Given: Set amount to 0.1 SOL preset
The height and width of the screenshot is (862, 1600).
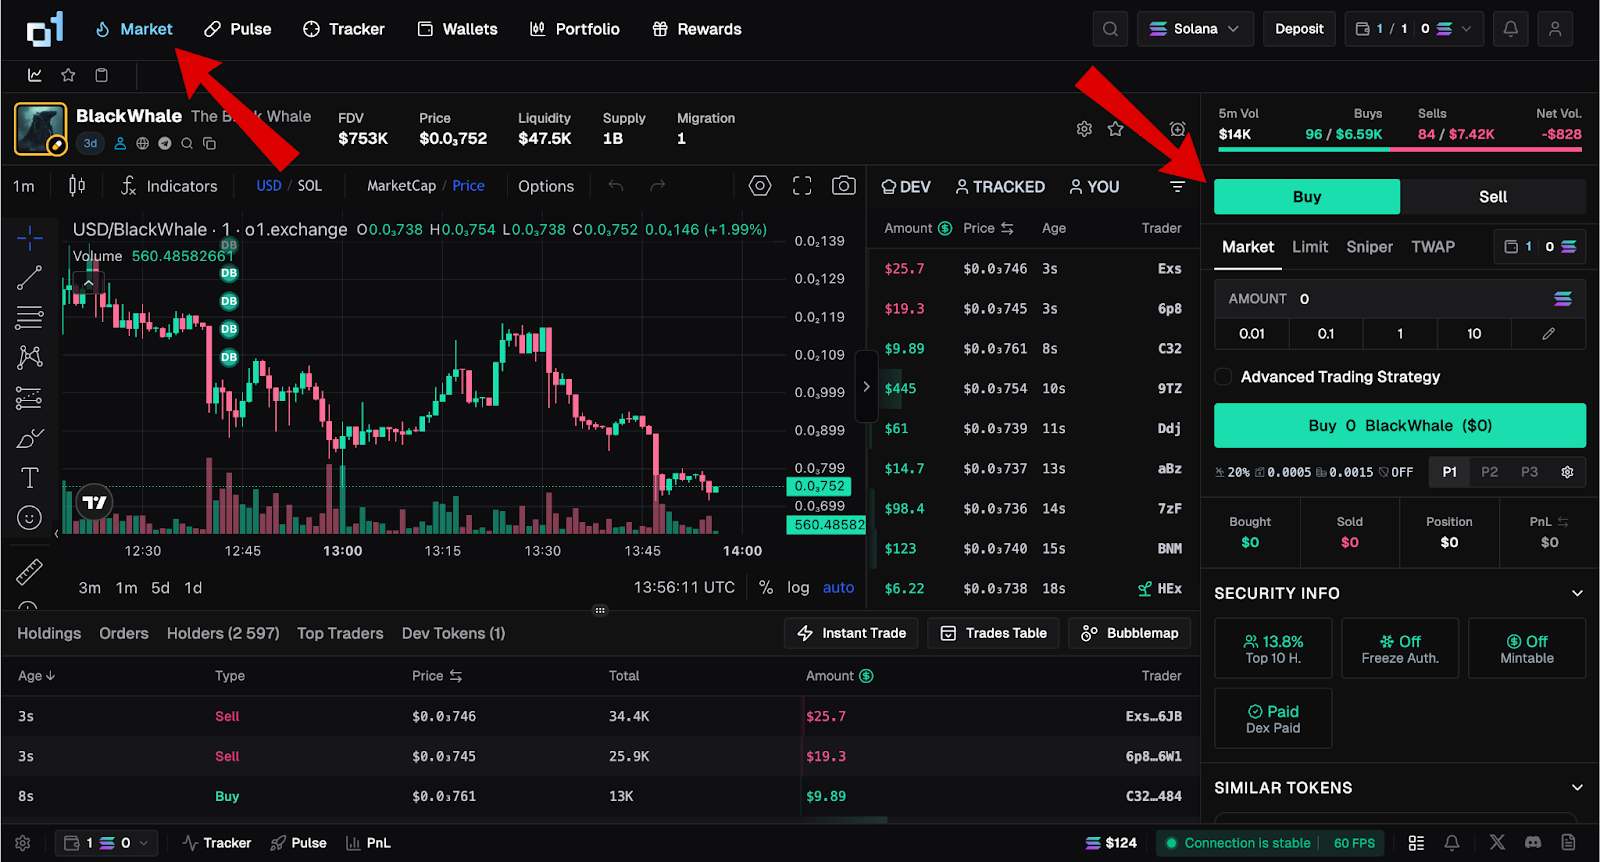Looking at the screenshot, I should click(1326, 334).
